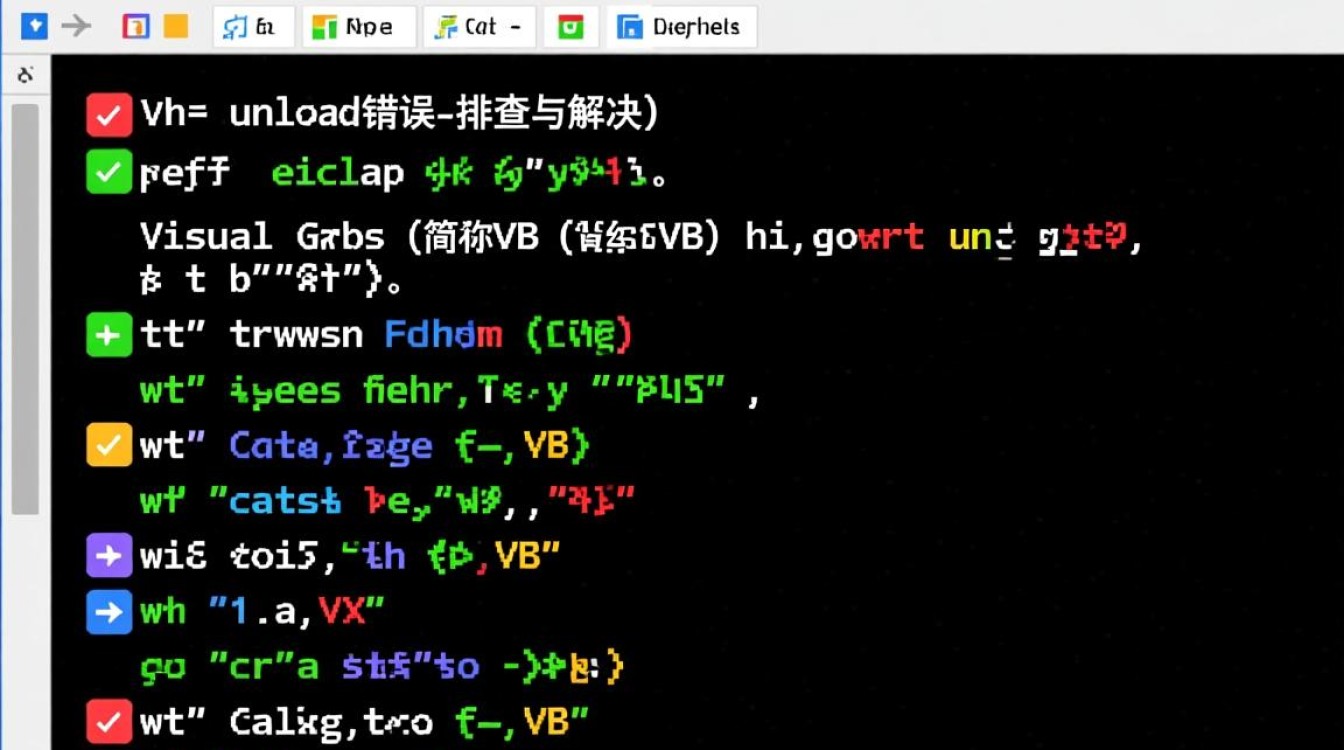This screenshot has height=750, width=1344.
Task: Click the solid orange square toolbar icon
Action: pos(175,26)
